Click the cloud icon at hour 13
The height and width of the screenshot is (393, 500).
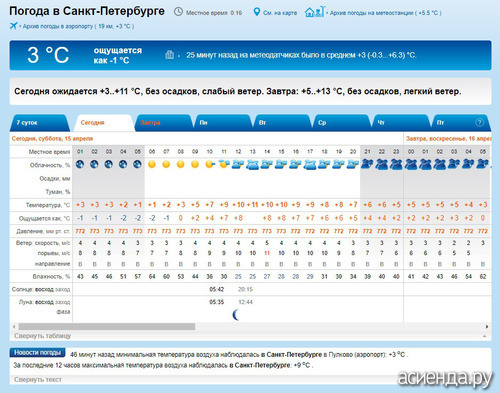pyautogui.click(x=253, y=165)
